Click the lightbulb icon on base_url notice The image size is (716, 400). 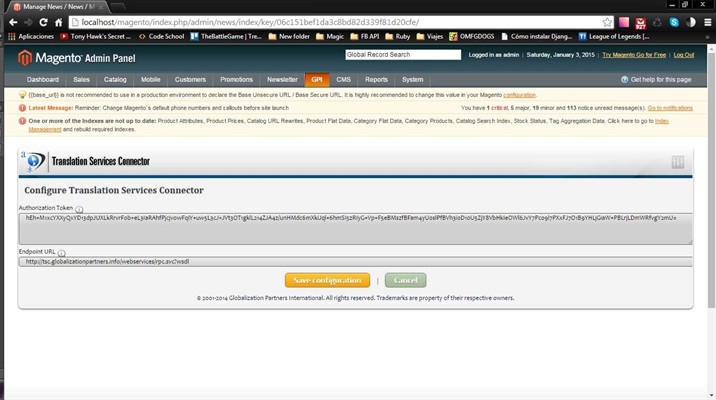[x=22, y=95]
